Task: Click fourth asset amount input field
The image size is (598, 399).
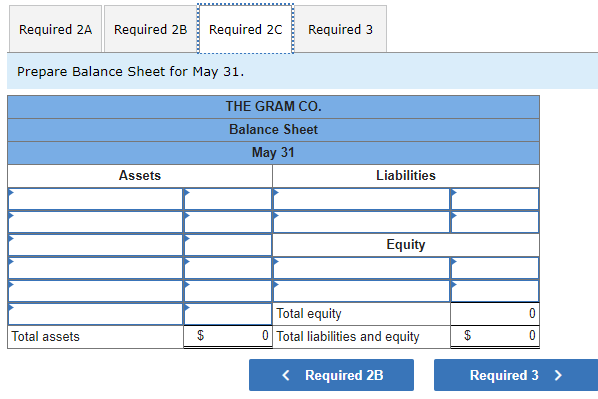Action: [x=228, y=268]
